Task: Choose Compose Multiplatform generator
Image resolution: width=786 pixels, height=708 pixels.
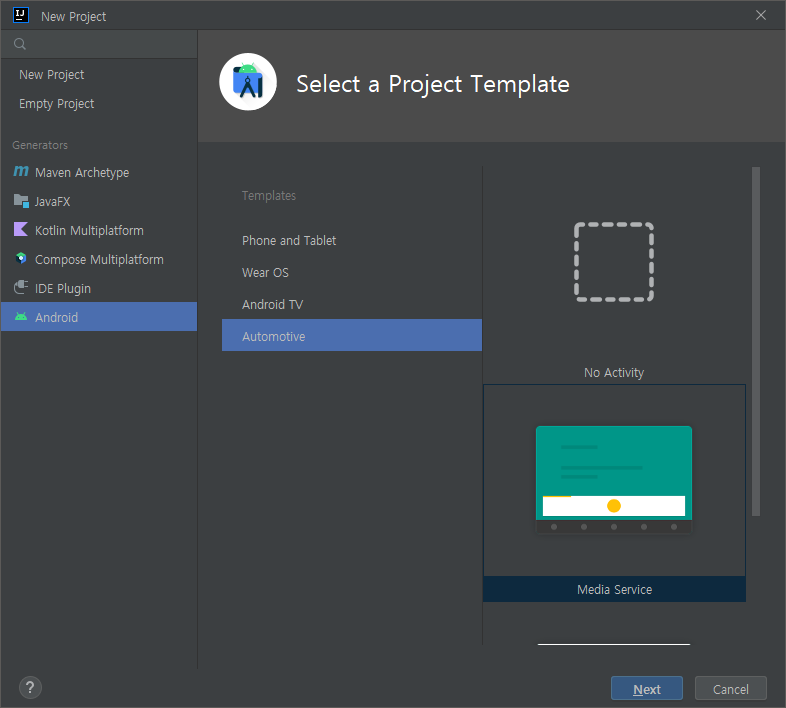Action: [99, 260]
